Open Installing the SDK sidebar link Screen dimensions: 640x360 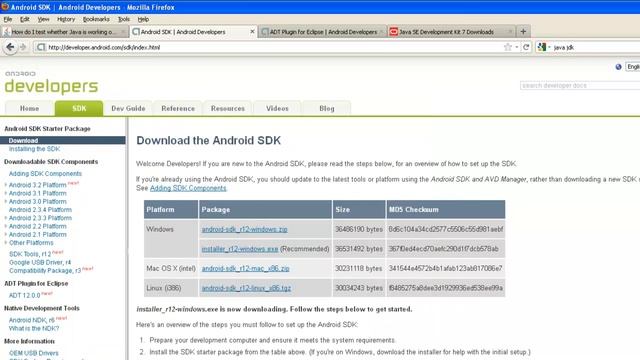(34, 149)
